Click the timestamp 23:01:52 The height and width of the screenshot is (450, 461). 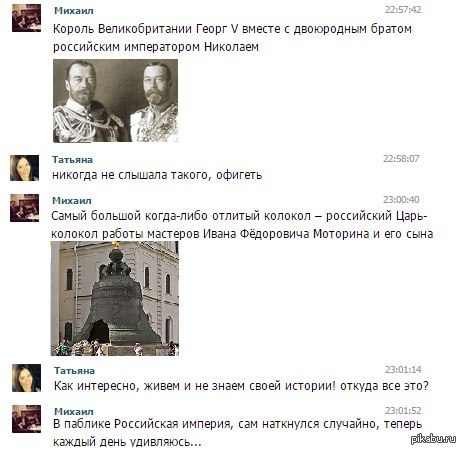pos(403,411)
